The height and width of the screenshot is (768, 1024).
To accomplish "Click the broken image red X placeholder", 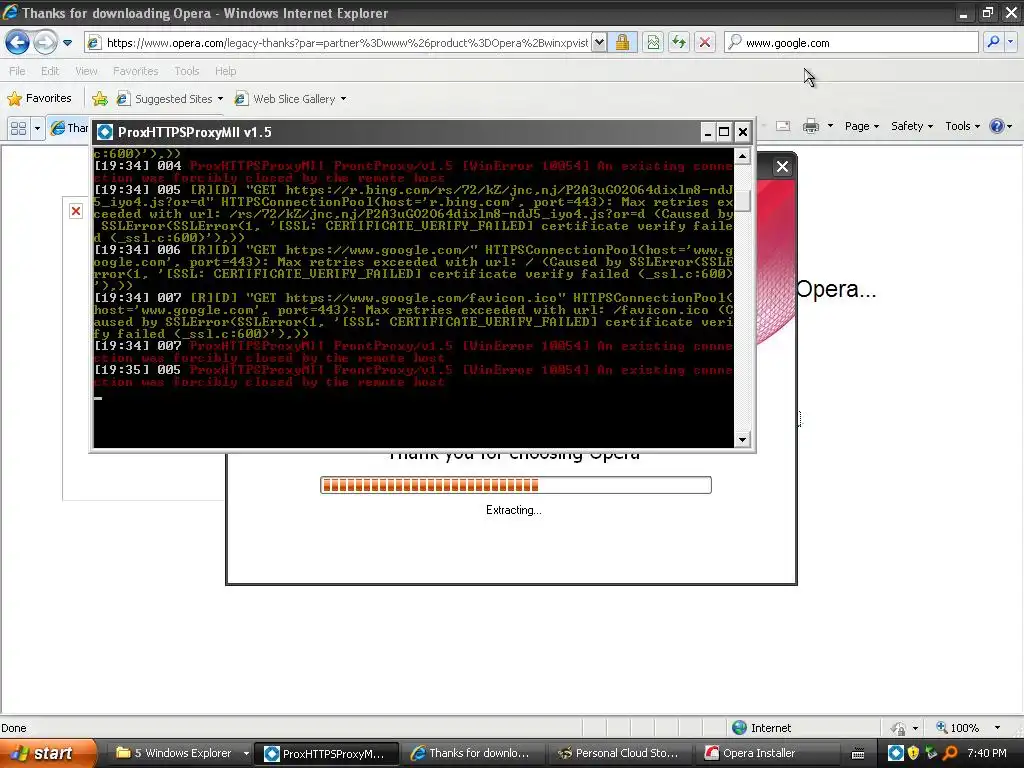I will [76, 211].
